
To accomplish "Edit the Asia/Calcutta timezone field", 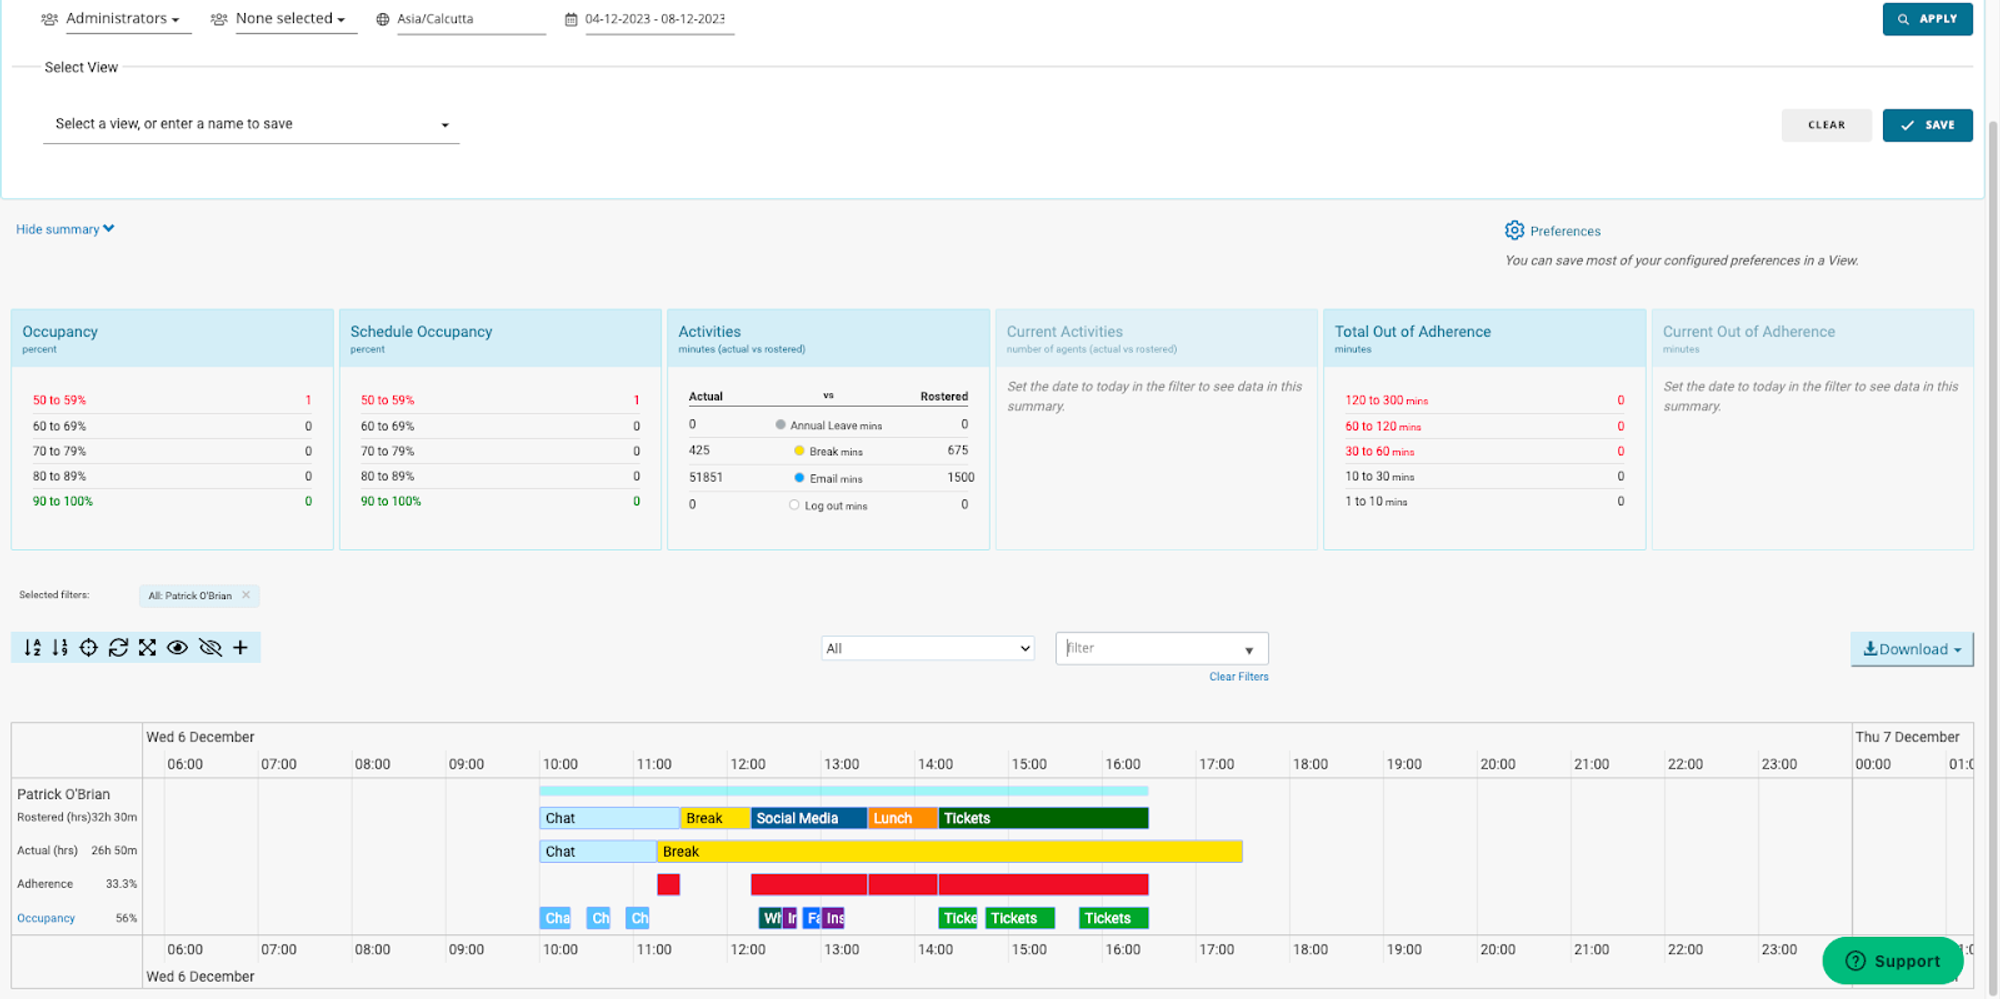I will click(471, 19).
